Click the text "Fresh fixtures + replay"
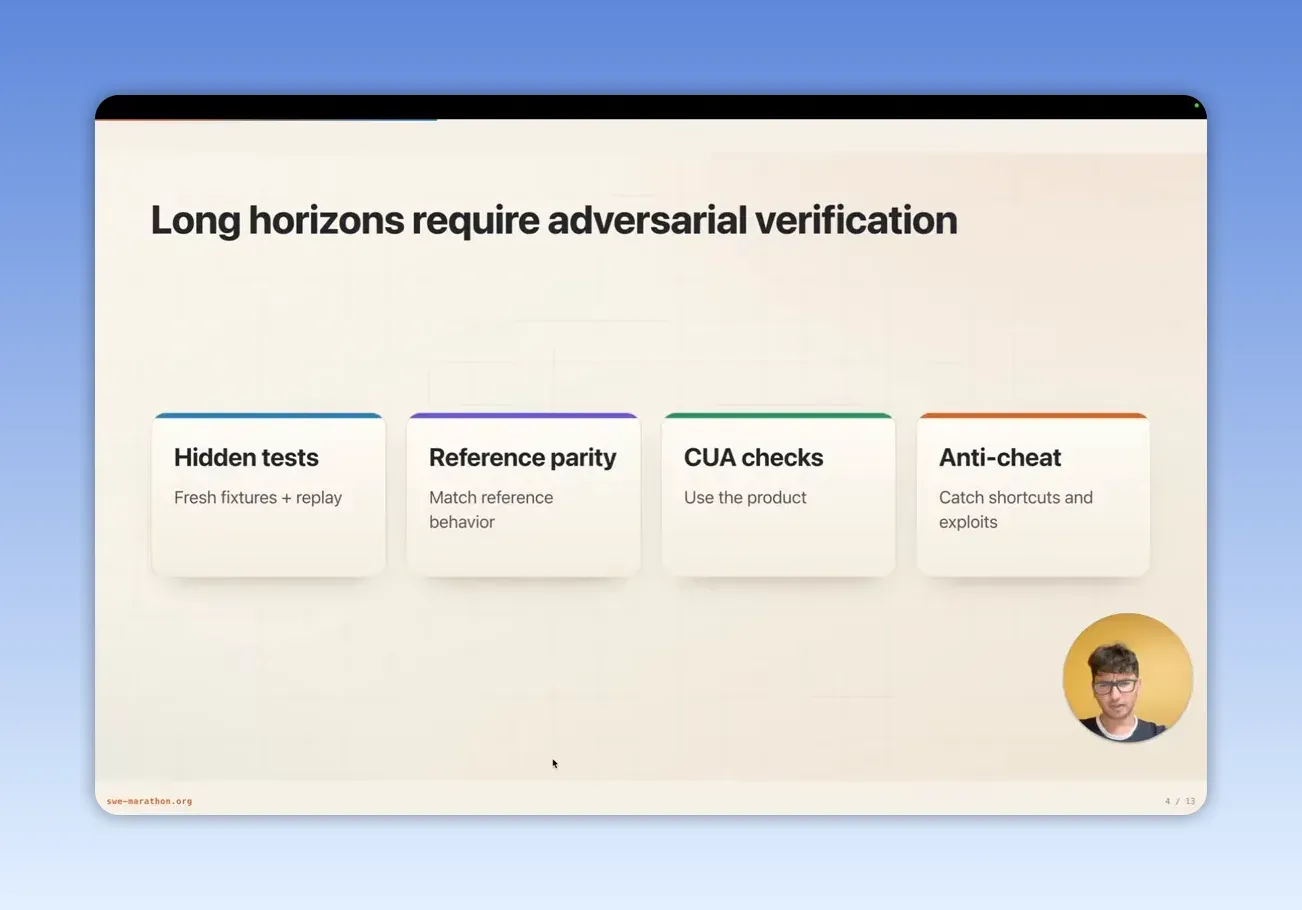This screenshot has height=910, width=1302. [258, 497]
